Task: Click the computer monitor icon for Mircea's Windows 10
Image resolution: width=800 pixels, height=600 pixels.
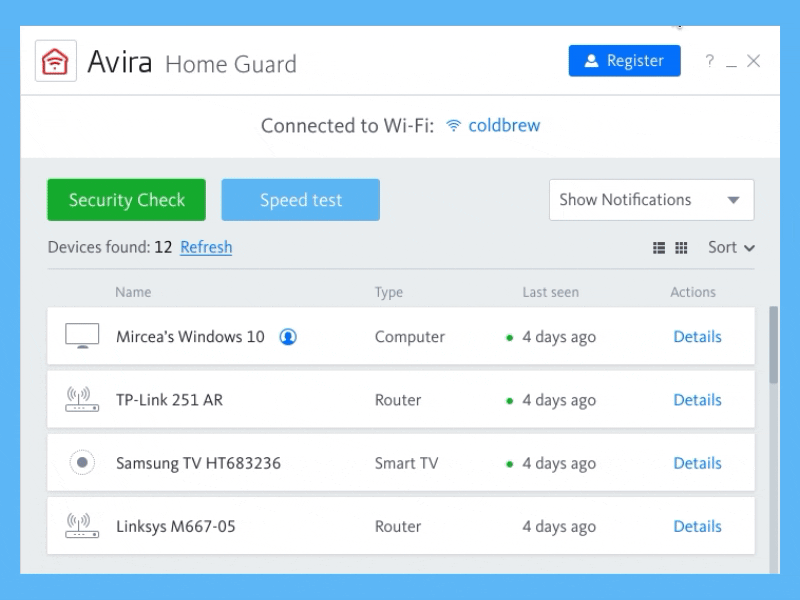Action: pyautogui.click(x=82, y=337)
